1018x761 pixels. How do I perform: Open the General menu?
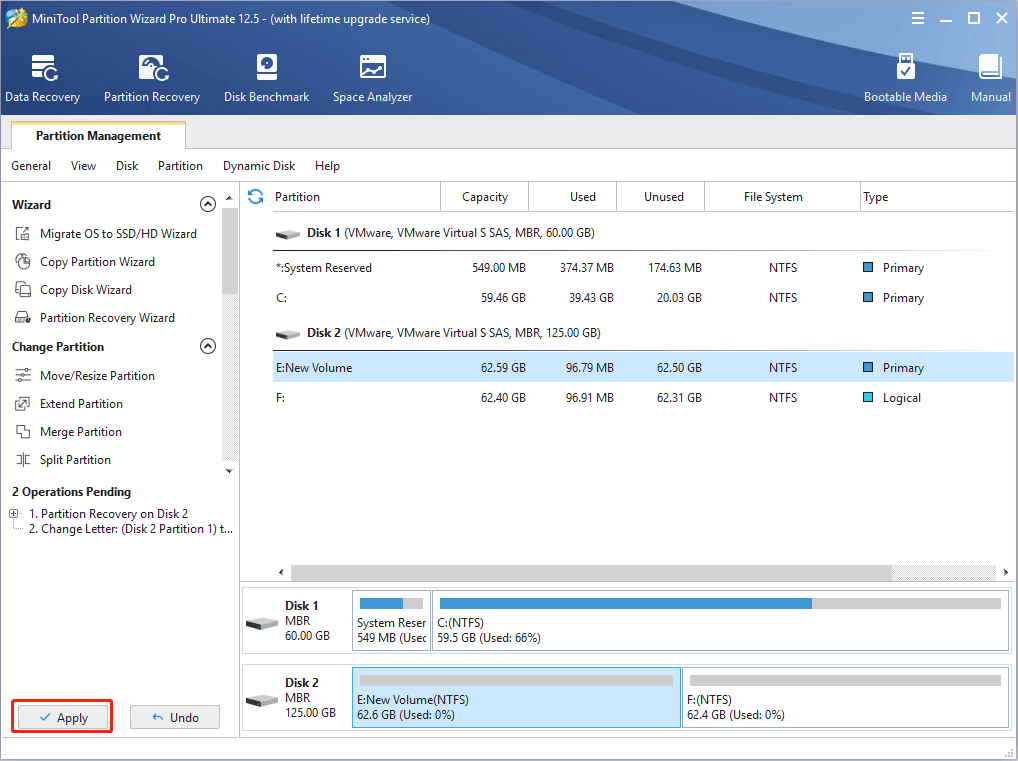(x=31, y=166)
